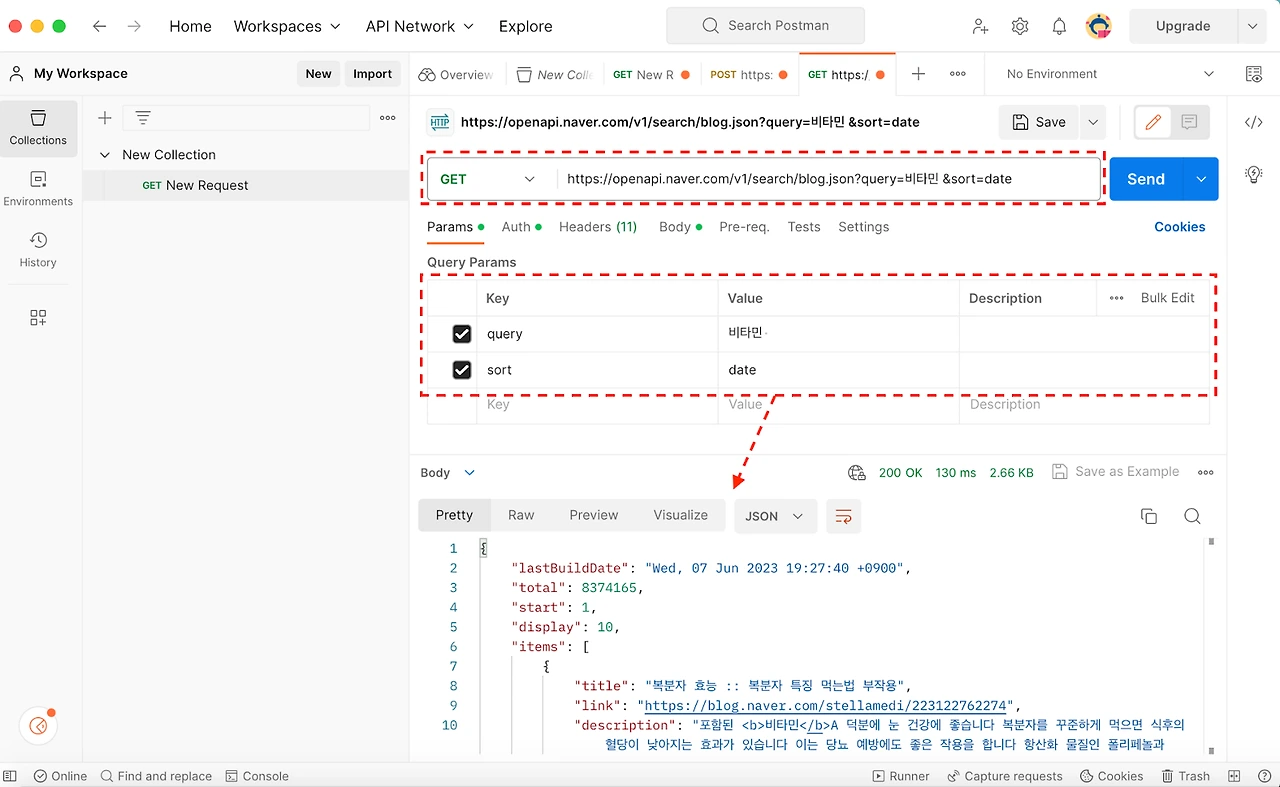Add a new request tab
Screen dimensions: 1280x787
(918, 74)
